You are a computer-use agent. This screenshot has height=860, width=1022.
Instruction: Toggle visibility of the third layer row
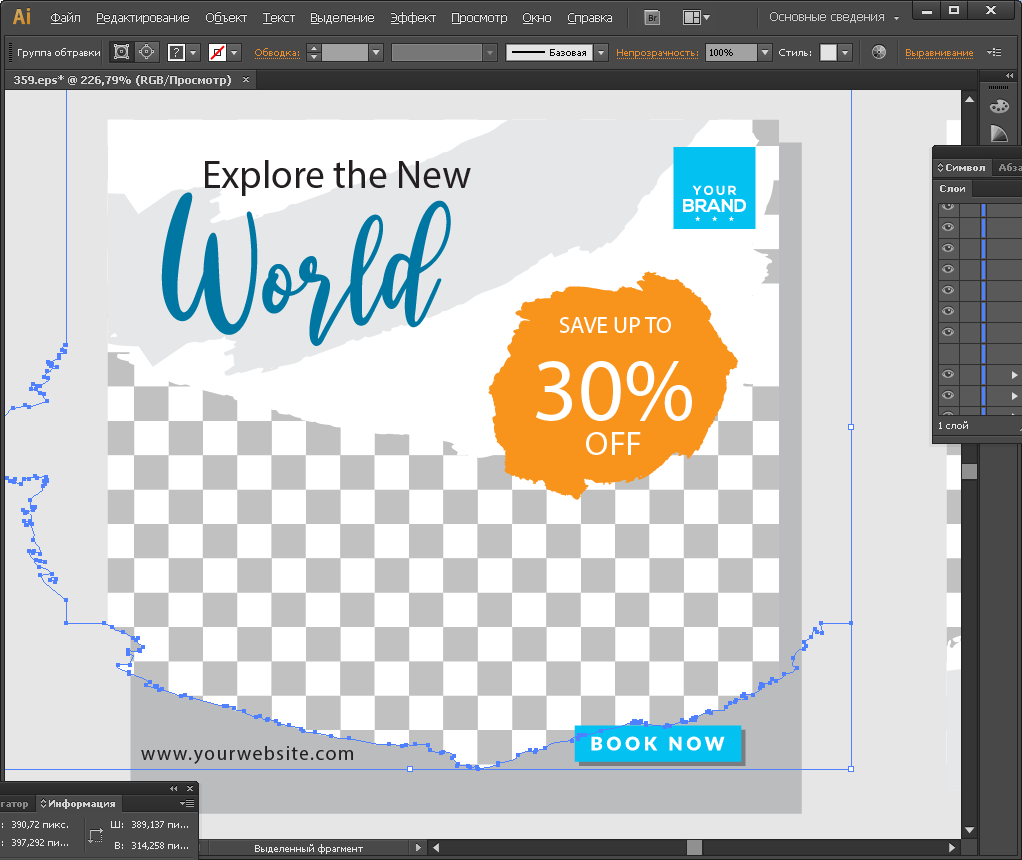pos(947,249)
